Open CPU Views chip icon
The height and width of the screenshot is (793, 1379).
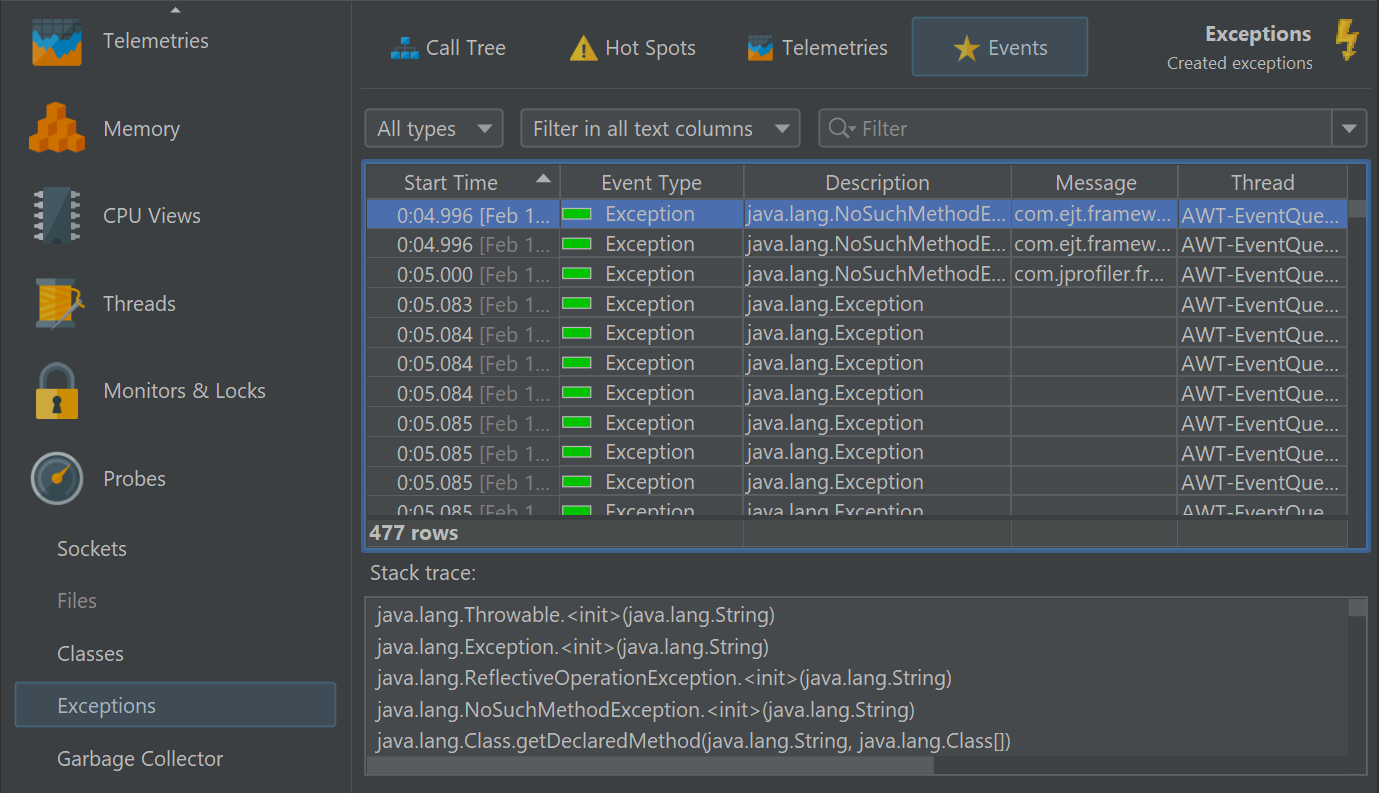coord(57,216)
